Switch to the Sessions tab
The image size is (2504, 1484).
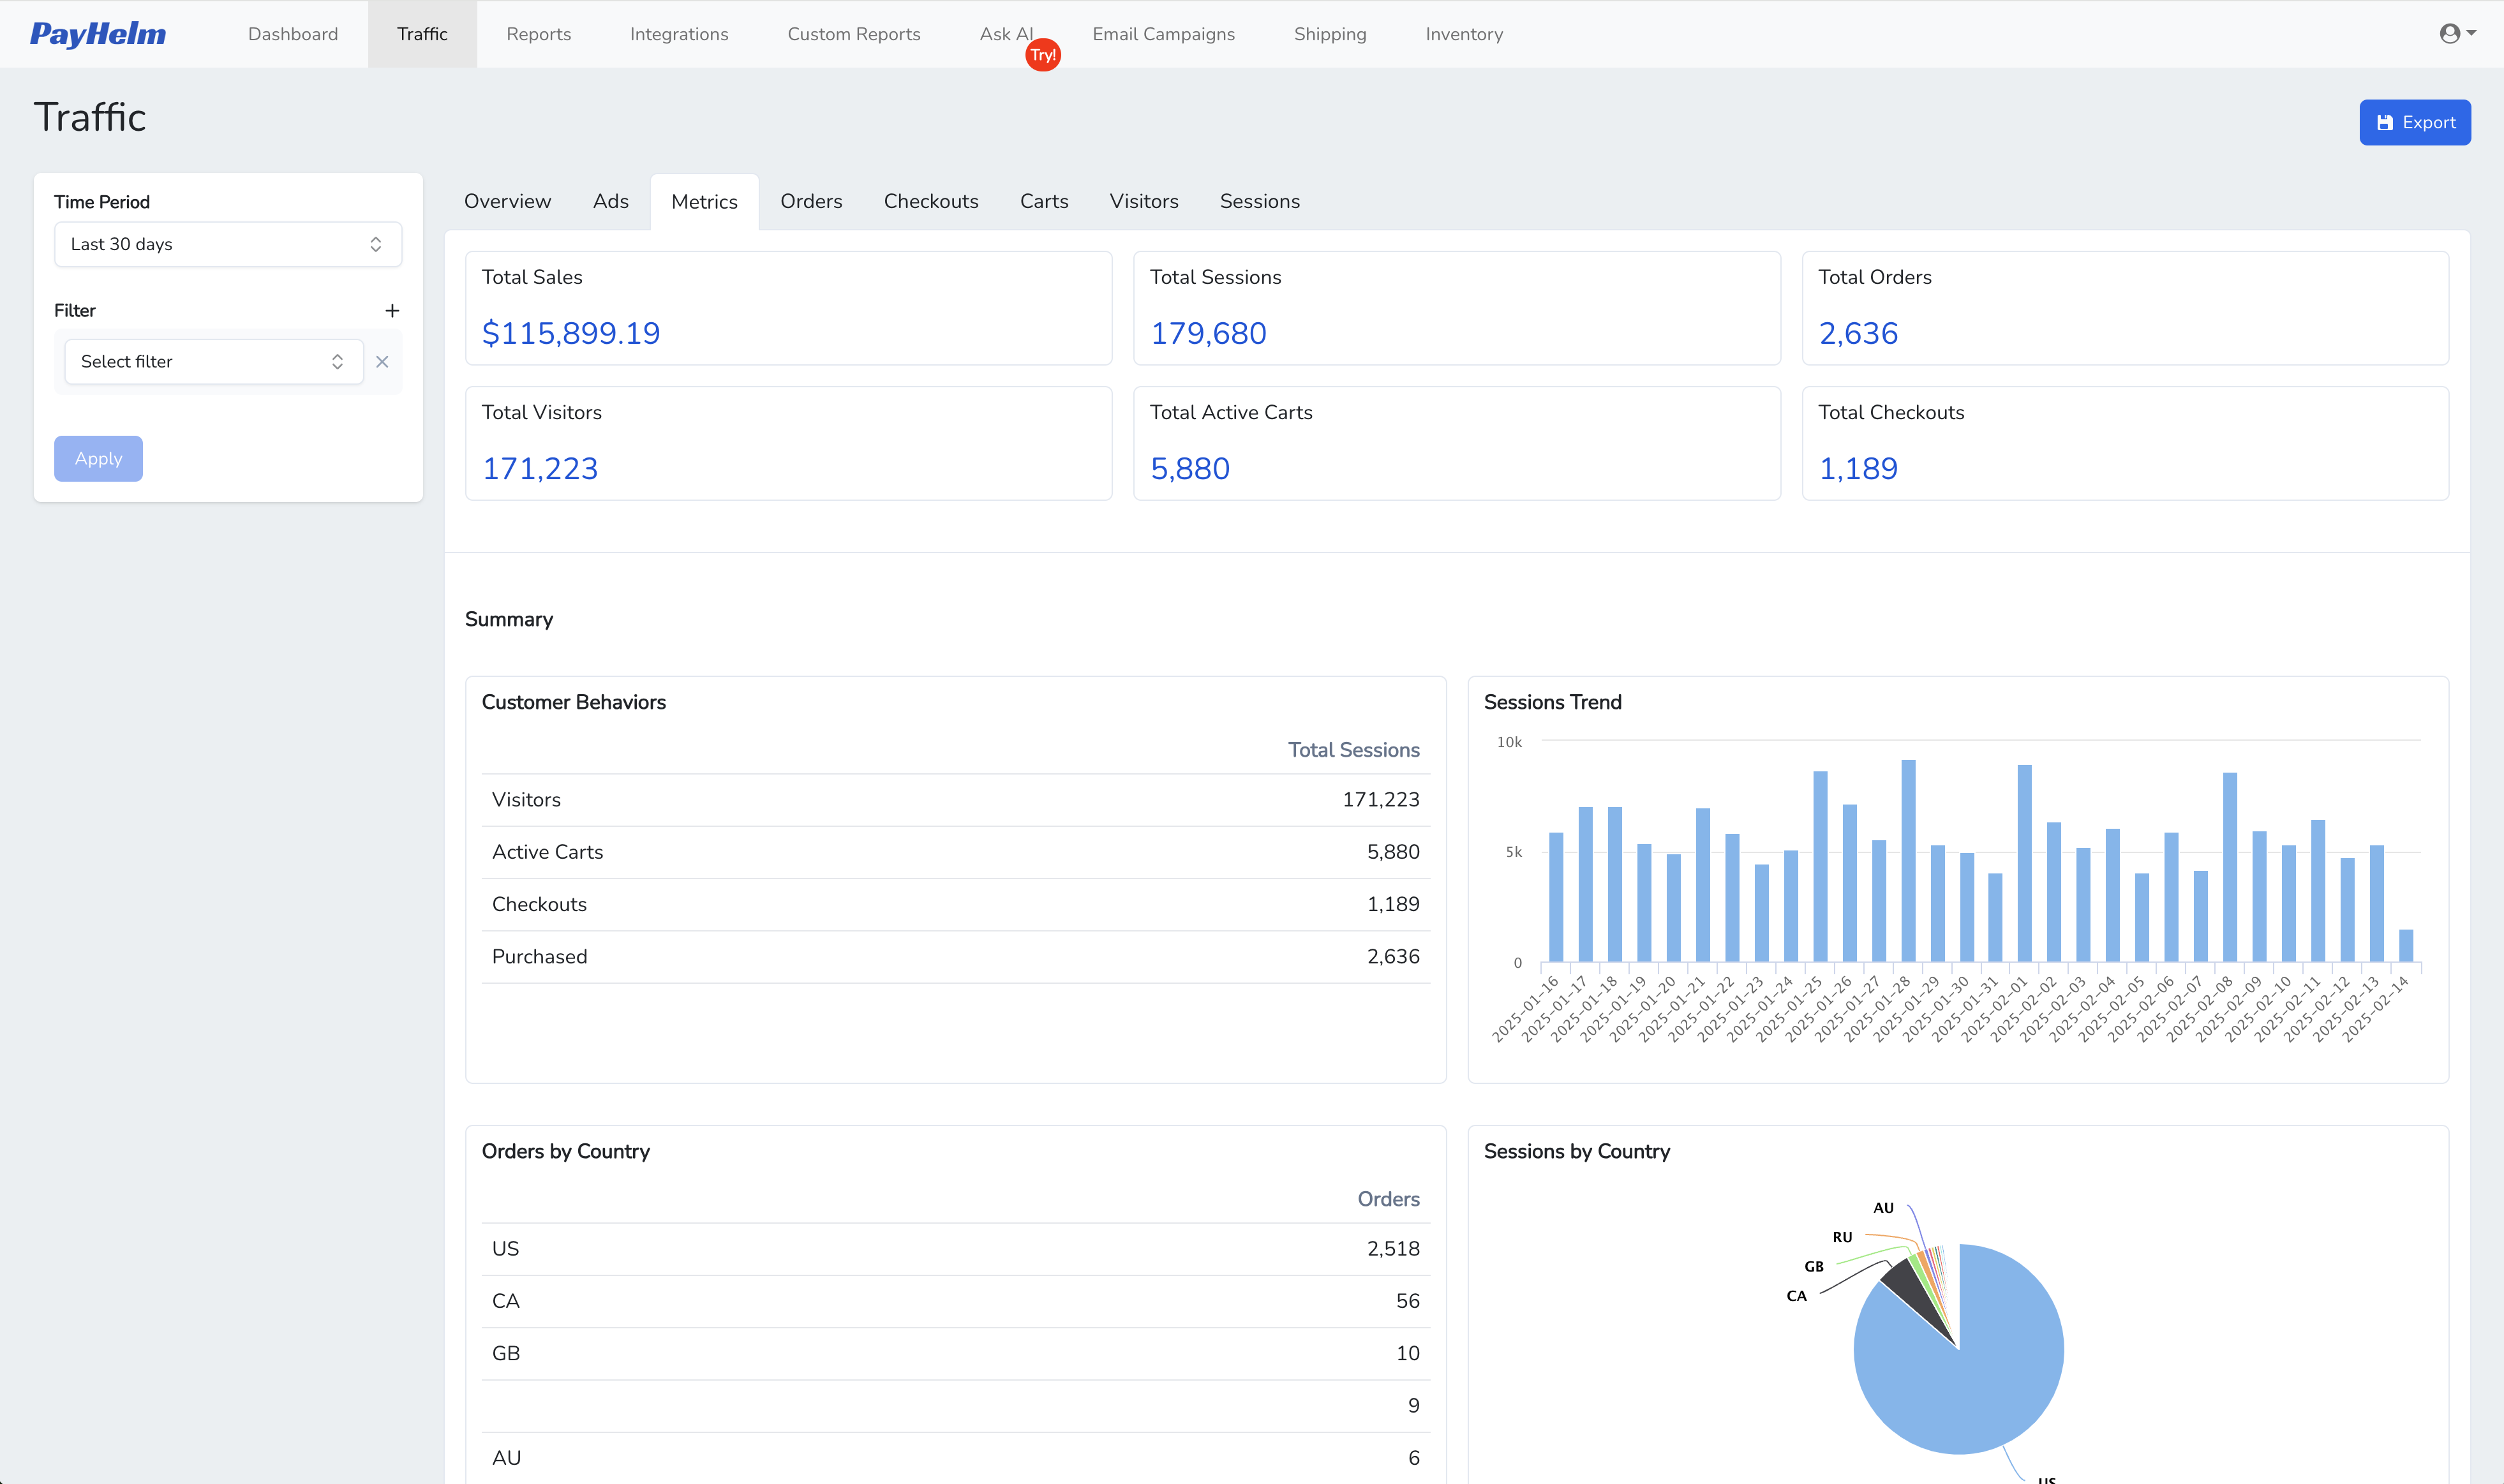tap(1259, 201)
